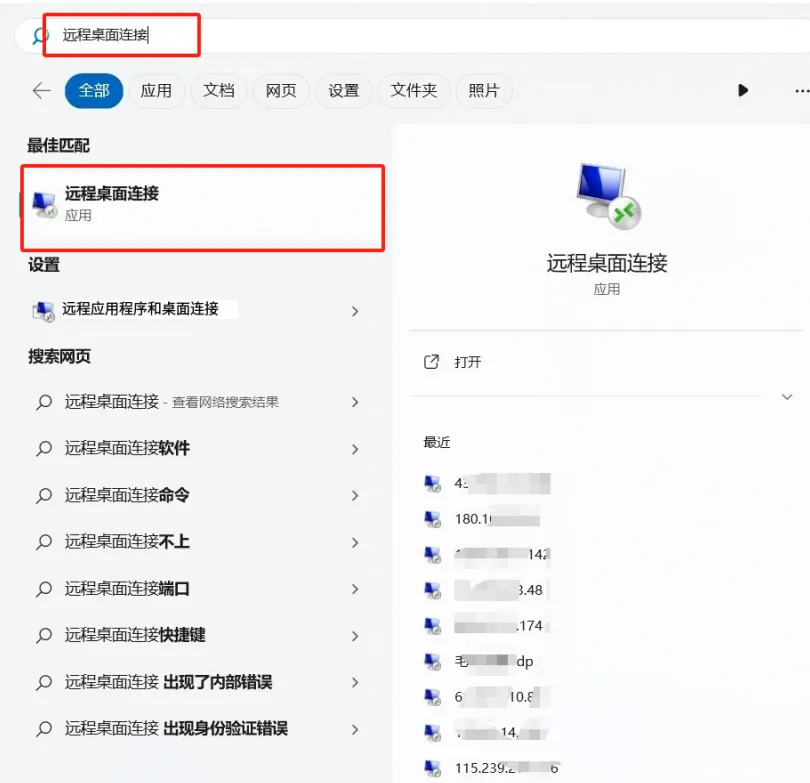Expand the 远程应用程序和桌面连接 chevron

355,311
